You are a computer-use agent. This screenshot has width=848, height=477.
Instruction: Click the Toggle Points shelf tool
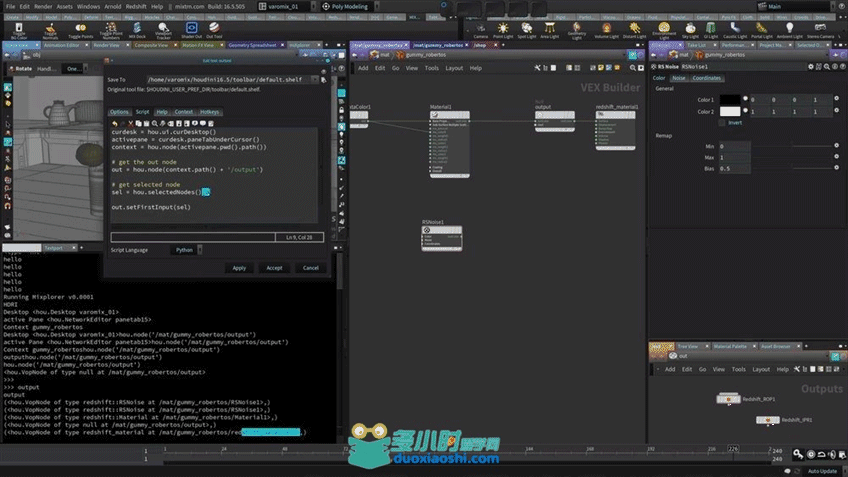(x=81, y=31)
